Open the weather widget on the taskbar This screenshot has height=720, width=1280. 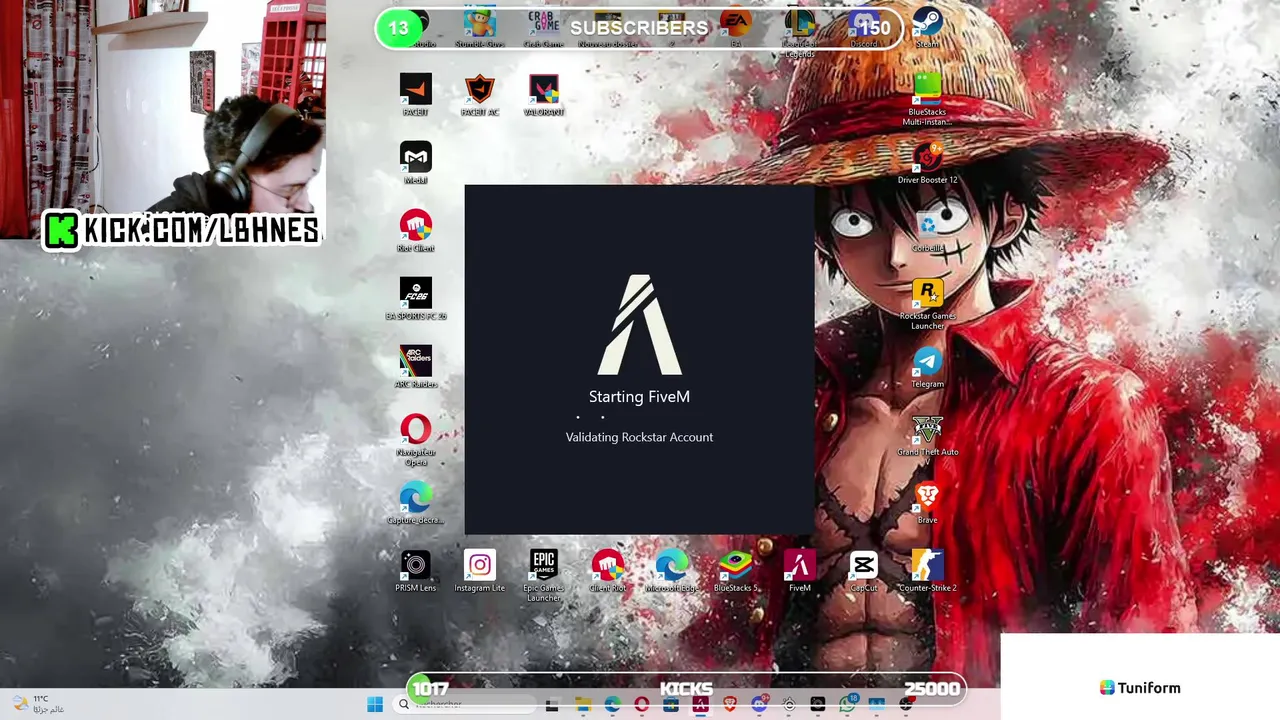(38, 704)
